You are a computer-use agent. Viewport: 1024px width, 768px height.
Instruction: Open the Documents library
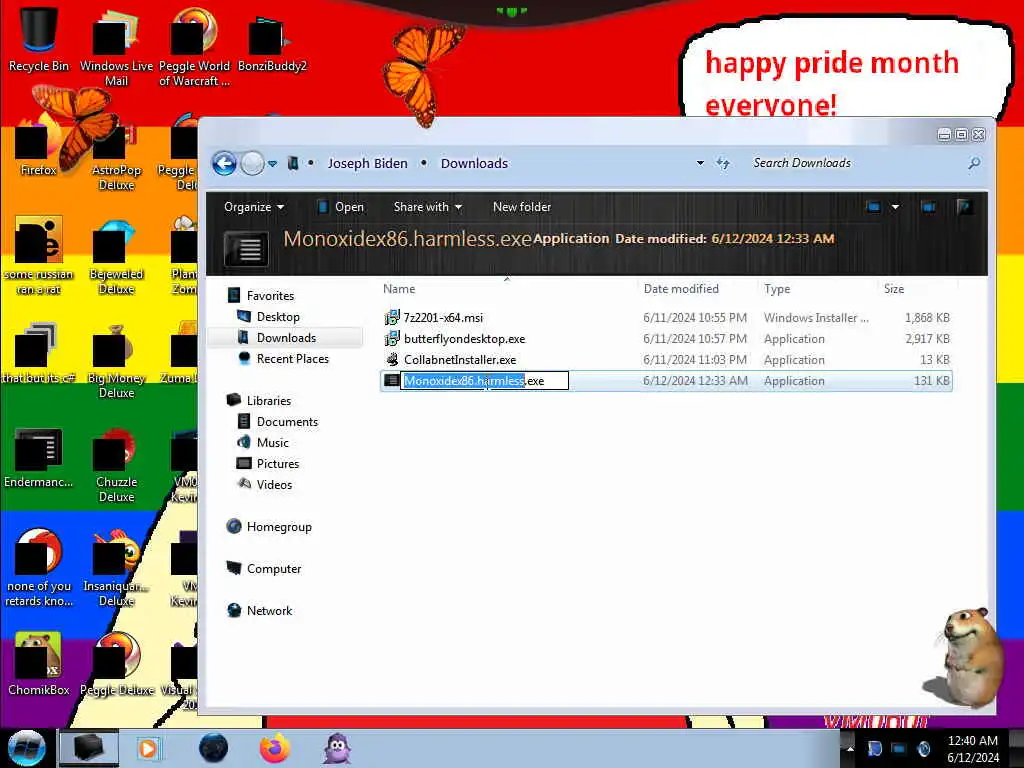pos(278,422)
